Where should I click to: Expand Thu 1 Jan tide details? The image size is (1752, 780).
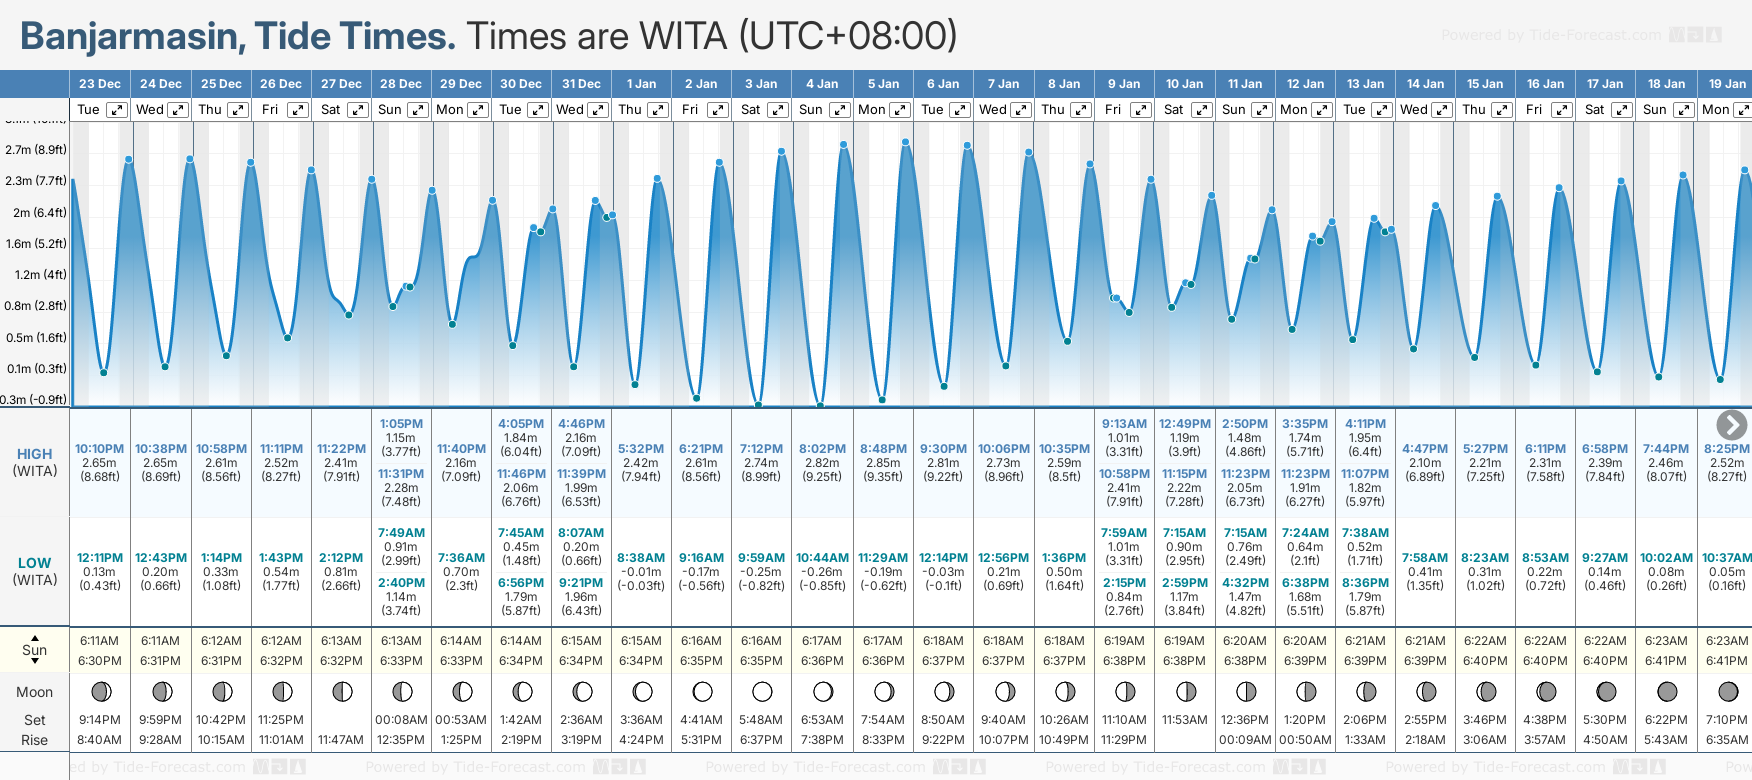point(657,110)
